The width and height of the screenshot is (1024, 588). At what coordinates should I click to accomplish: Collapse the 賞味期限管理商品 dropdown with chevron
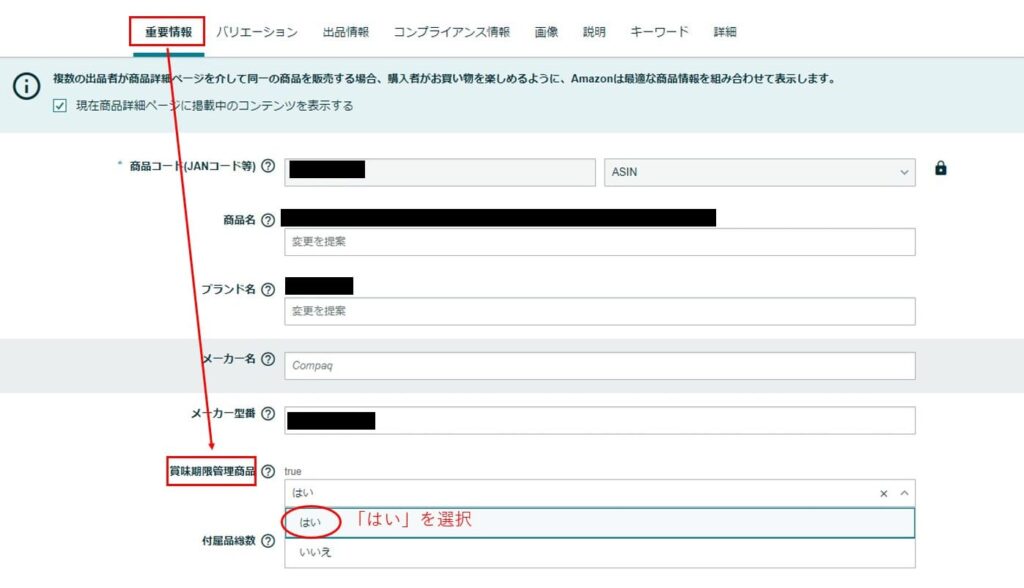pyautogui.click(x=904, y=493)
